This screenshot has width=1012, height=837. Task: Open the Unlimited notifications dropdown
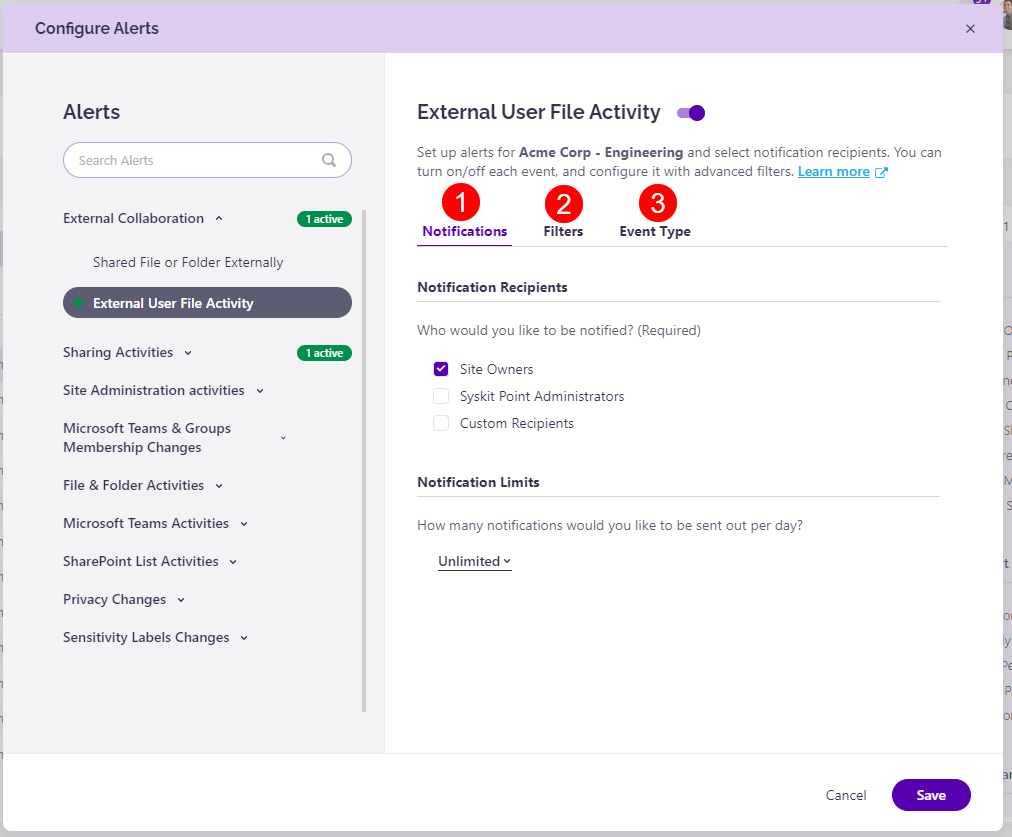click(x=474, y=561)
